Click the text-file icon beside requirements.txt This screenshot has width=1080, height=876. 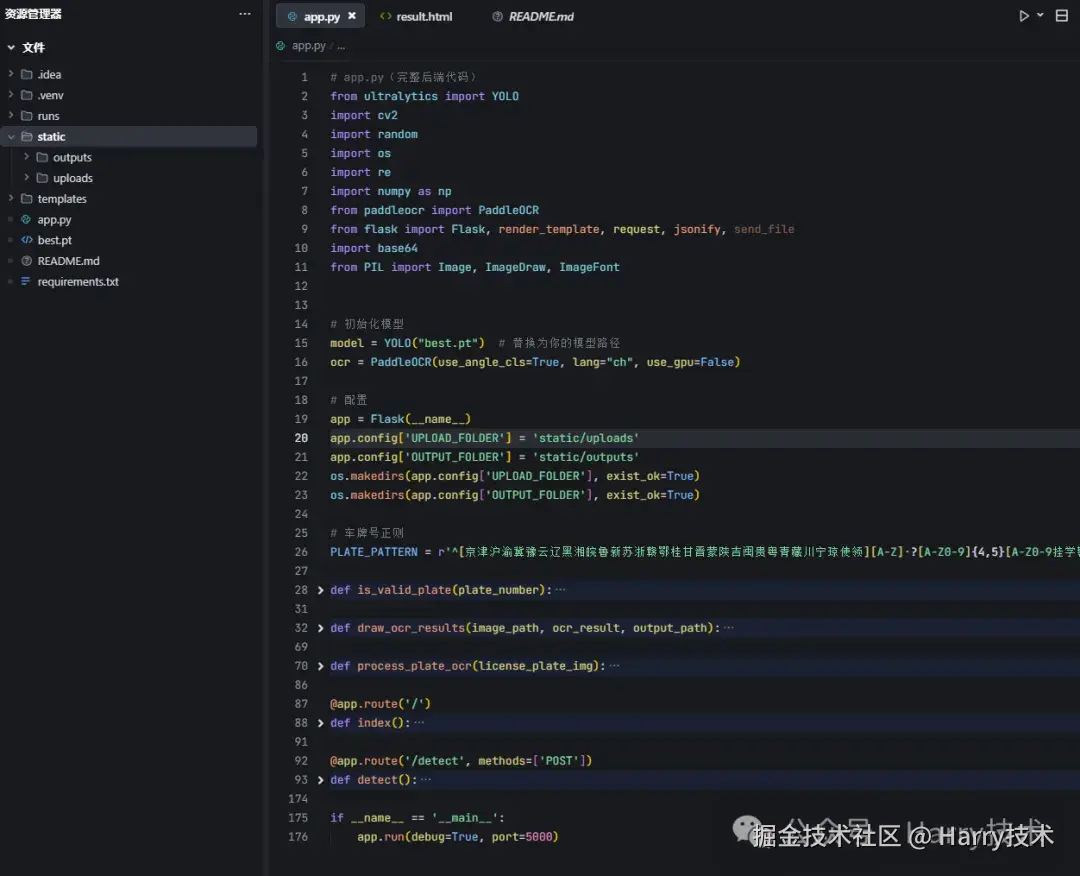point(25,281)
